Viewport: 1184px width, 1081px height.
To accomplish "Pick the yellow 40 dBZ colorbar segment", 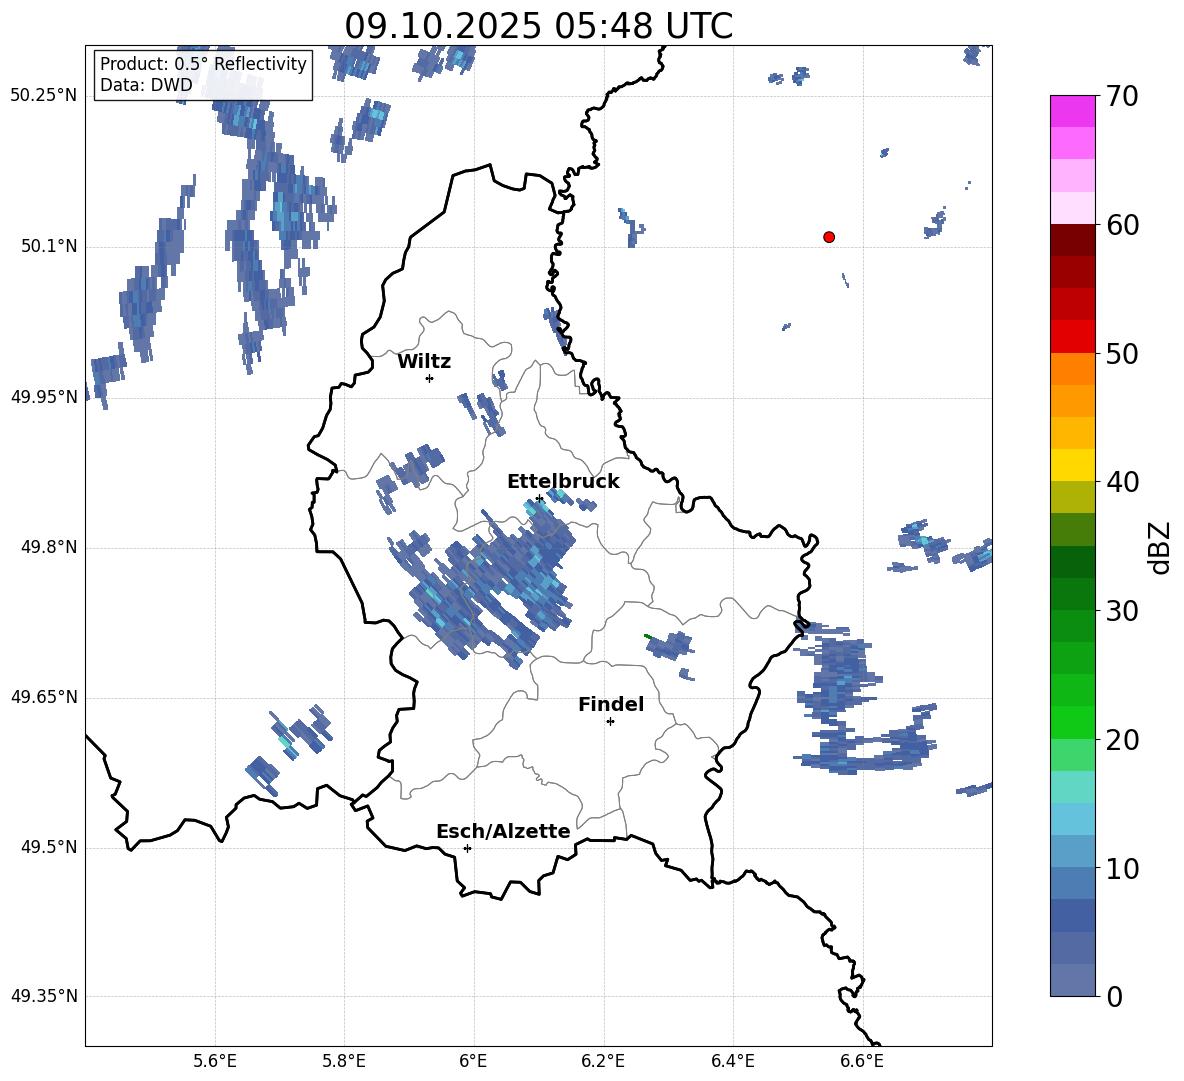I will (x=1072, y=465).
